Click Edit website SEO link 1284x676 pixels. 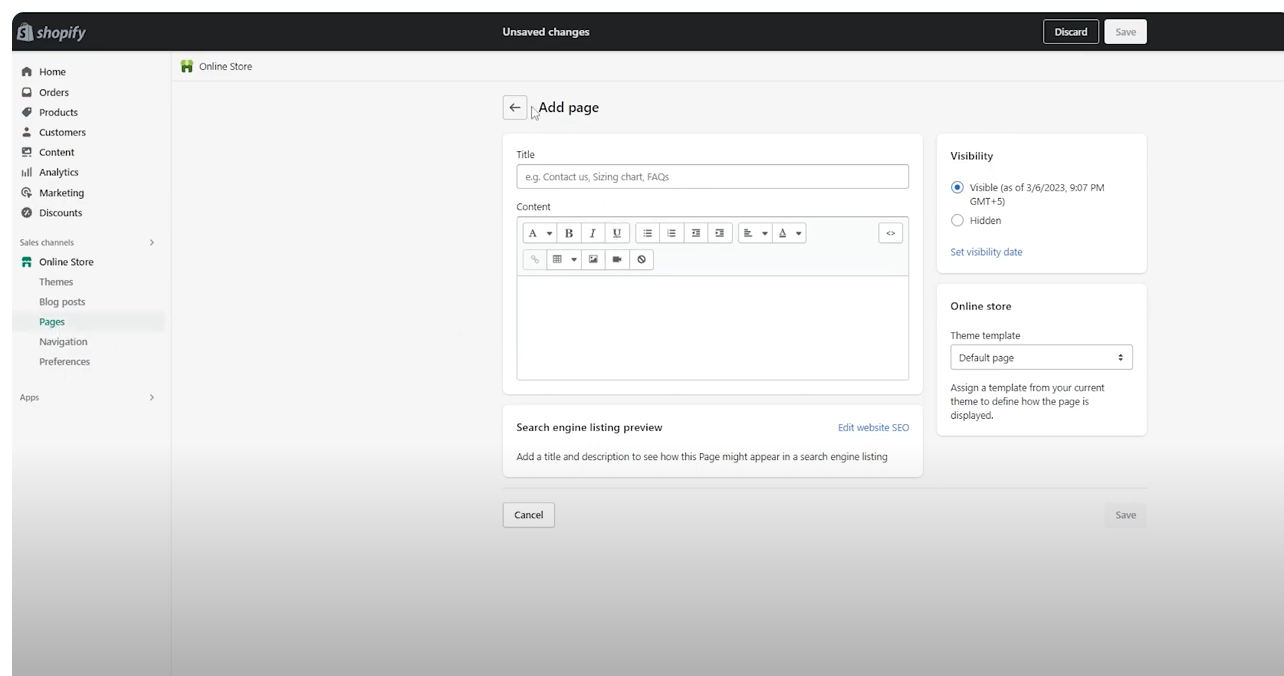[x=874, y=427]
